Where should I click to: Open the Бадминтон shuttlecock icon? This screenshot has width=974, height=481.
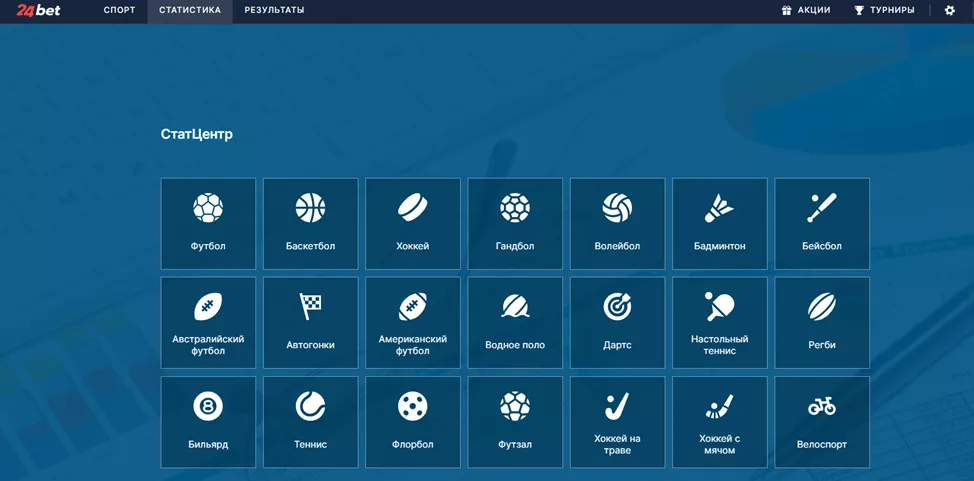(x=719, y=208)
